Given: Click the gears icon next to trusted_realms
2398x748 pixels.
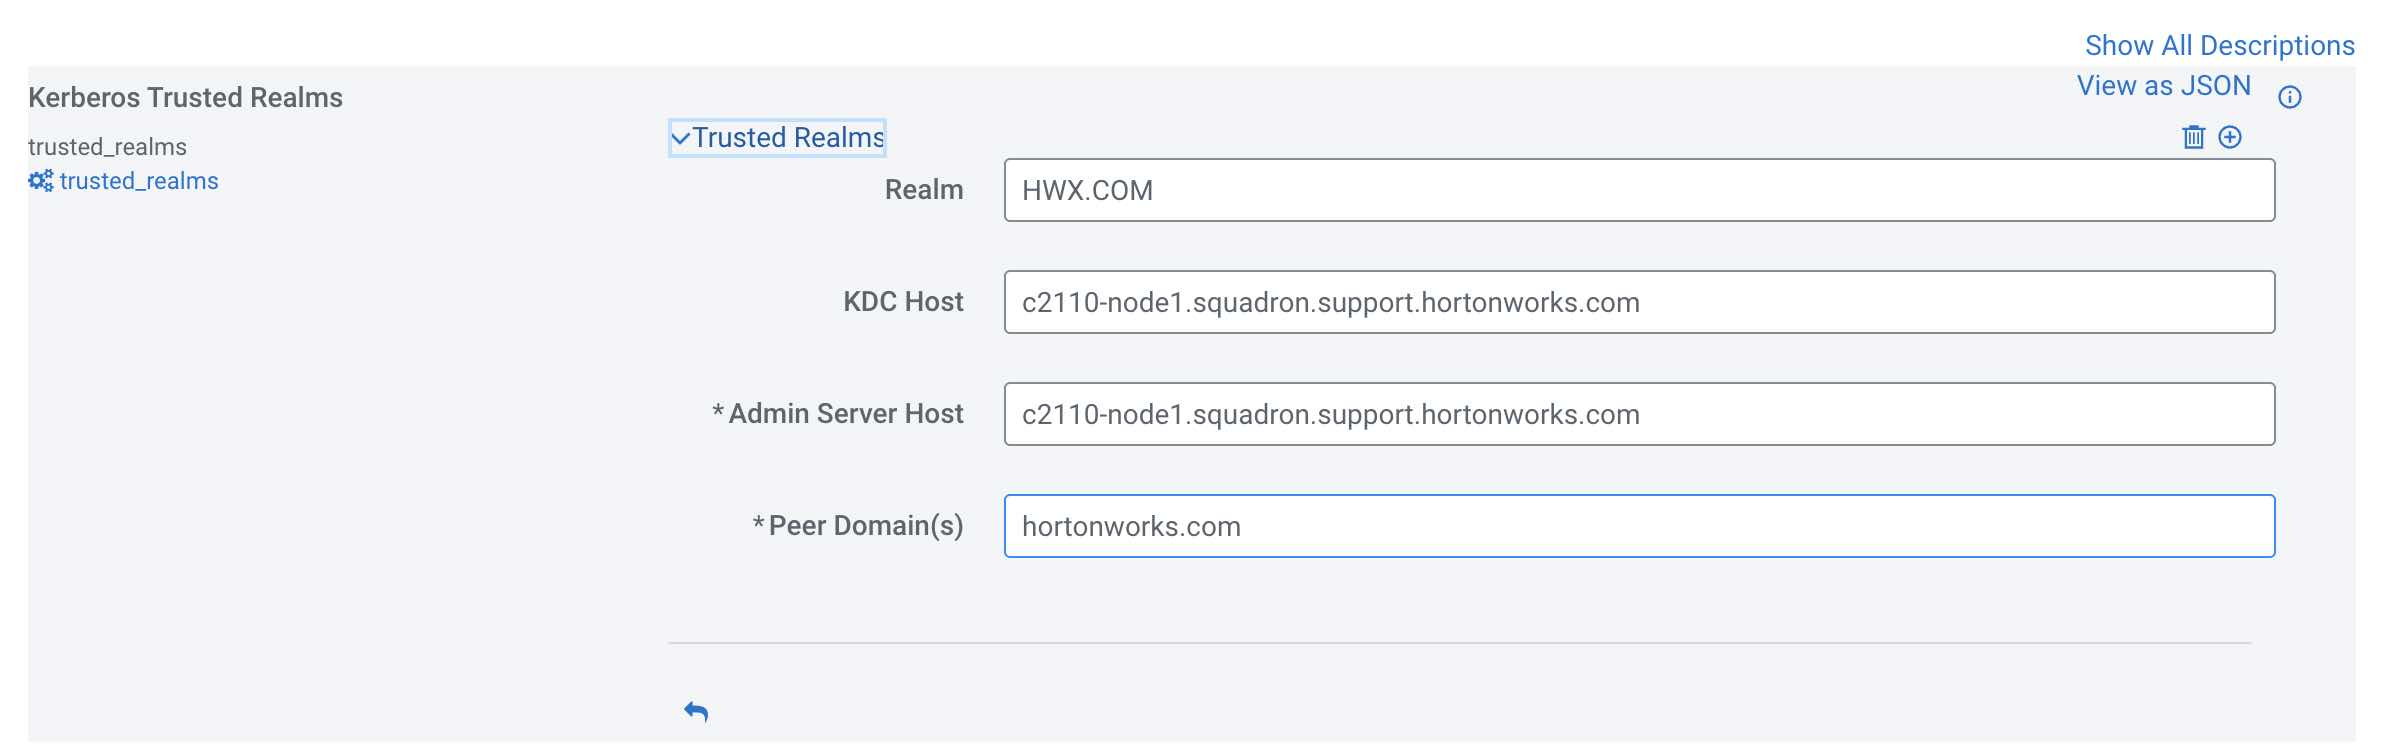Looking at the screenshot, I should coord(41,181).
